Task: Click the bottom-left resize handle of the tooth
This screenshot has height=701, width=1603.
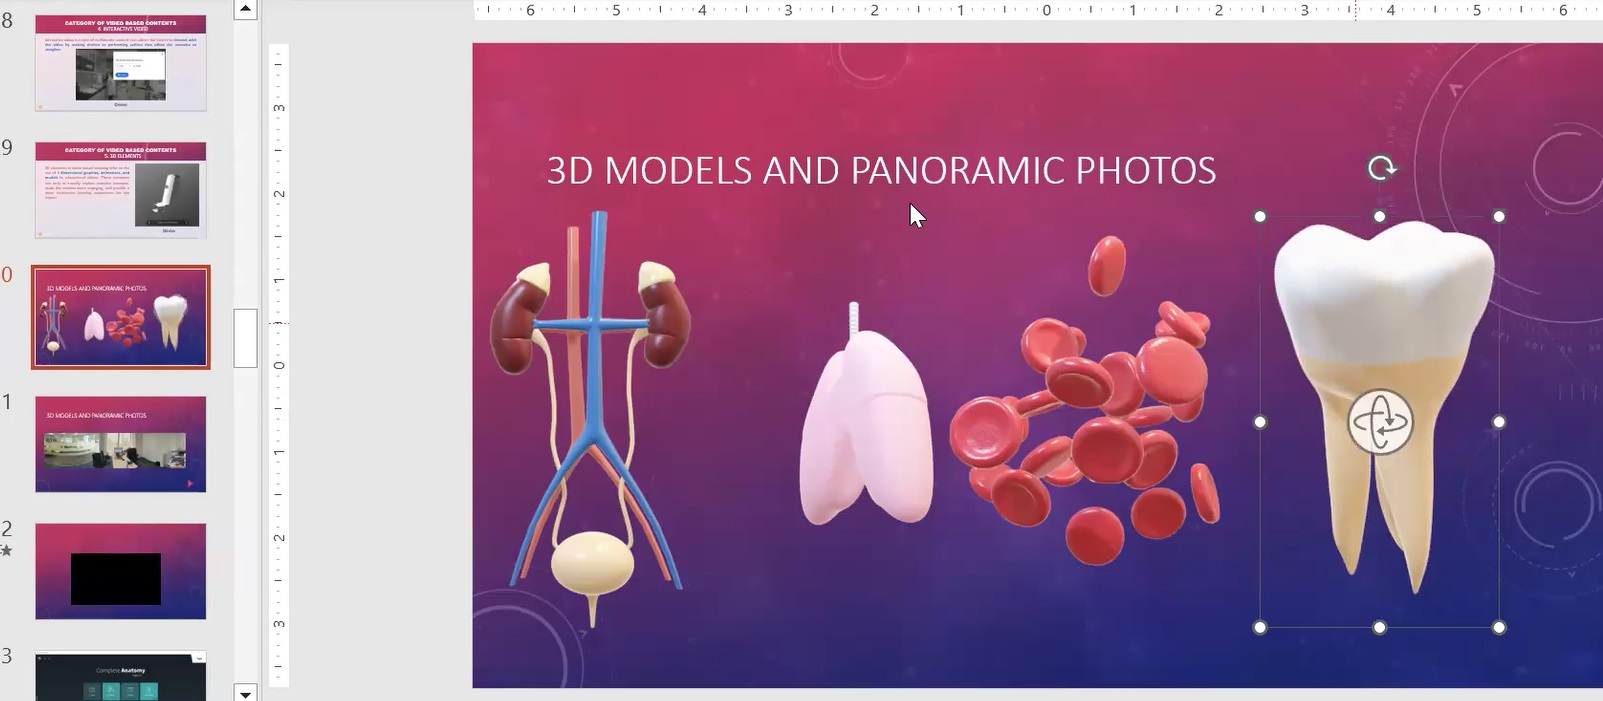Action: [1260, 627]
